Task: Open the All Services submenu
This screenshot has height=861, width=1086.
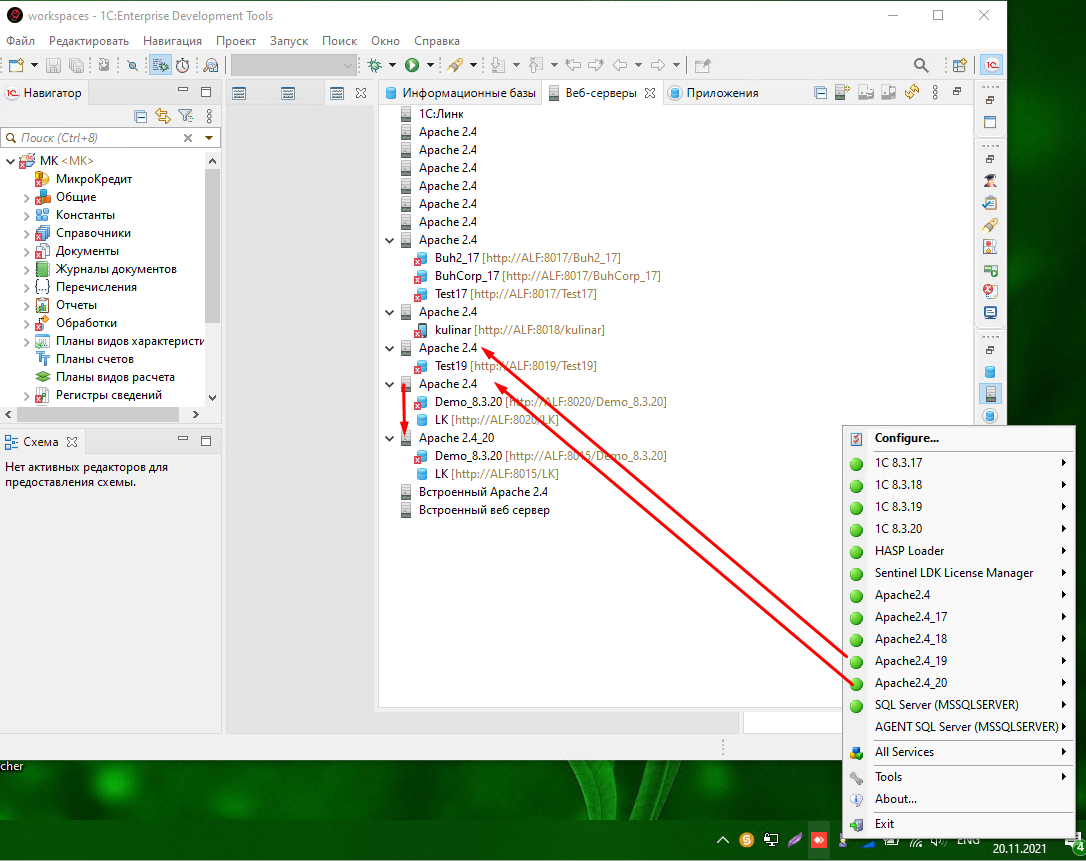Action: (x=959, y=752)
